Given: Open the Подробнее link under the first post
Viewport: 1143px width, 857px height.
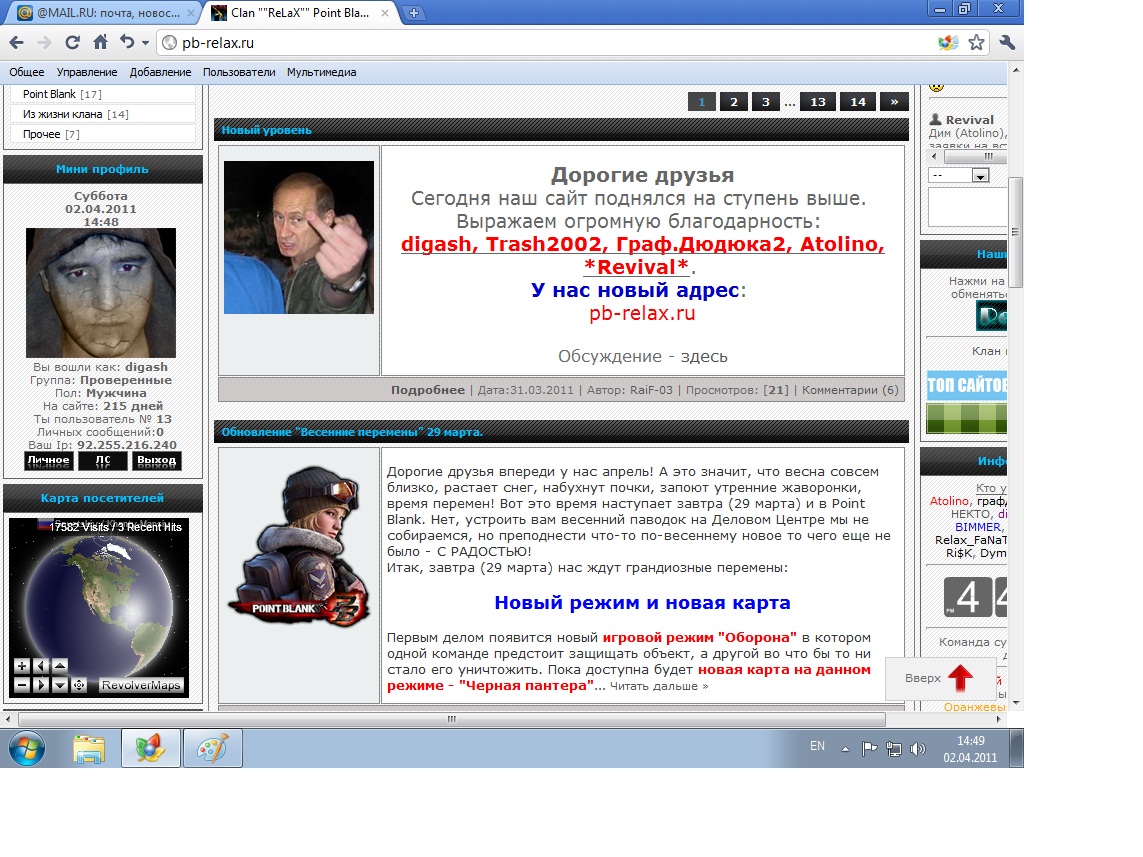Looking at the screenshot, I should (427, 390).
